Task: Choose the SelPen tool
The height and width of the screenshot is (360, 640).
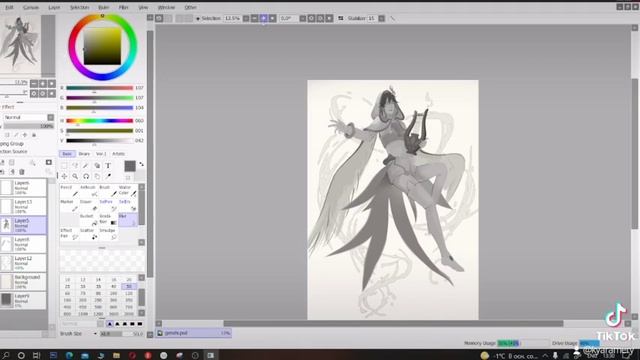Action: click(109, 205)
